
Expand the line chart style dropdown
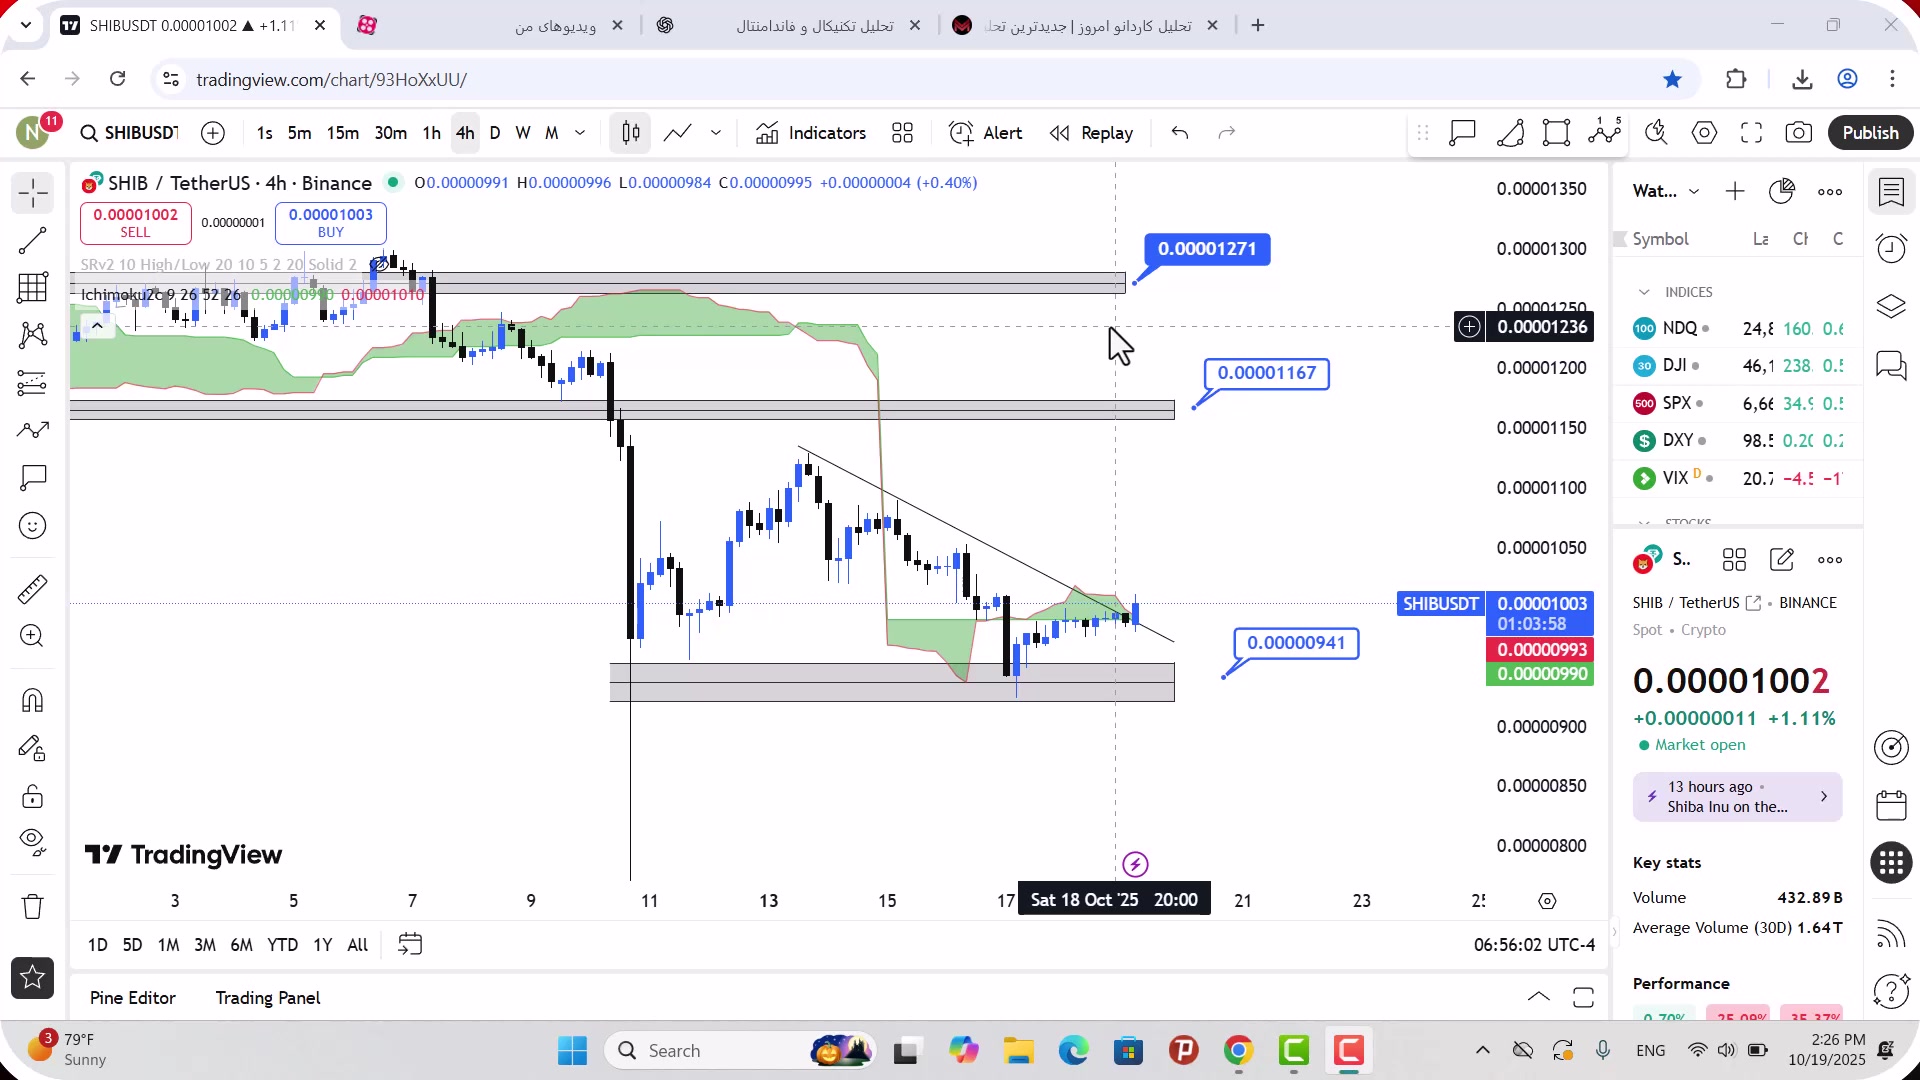pos(716,133)
